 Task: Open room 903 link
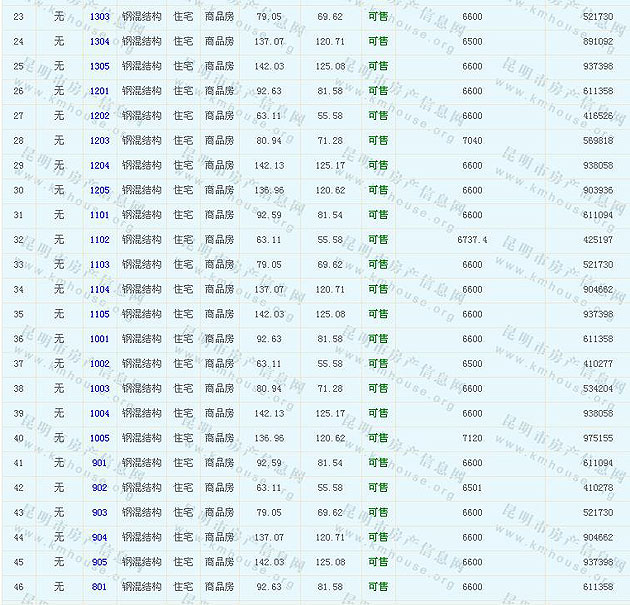[x=99, y=512]
